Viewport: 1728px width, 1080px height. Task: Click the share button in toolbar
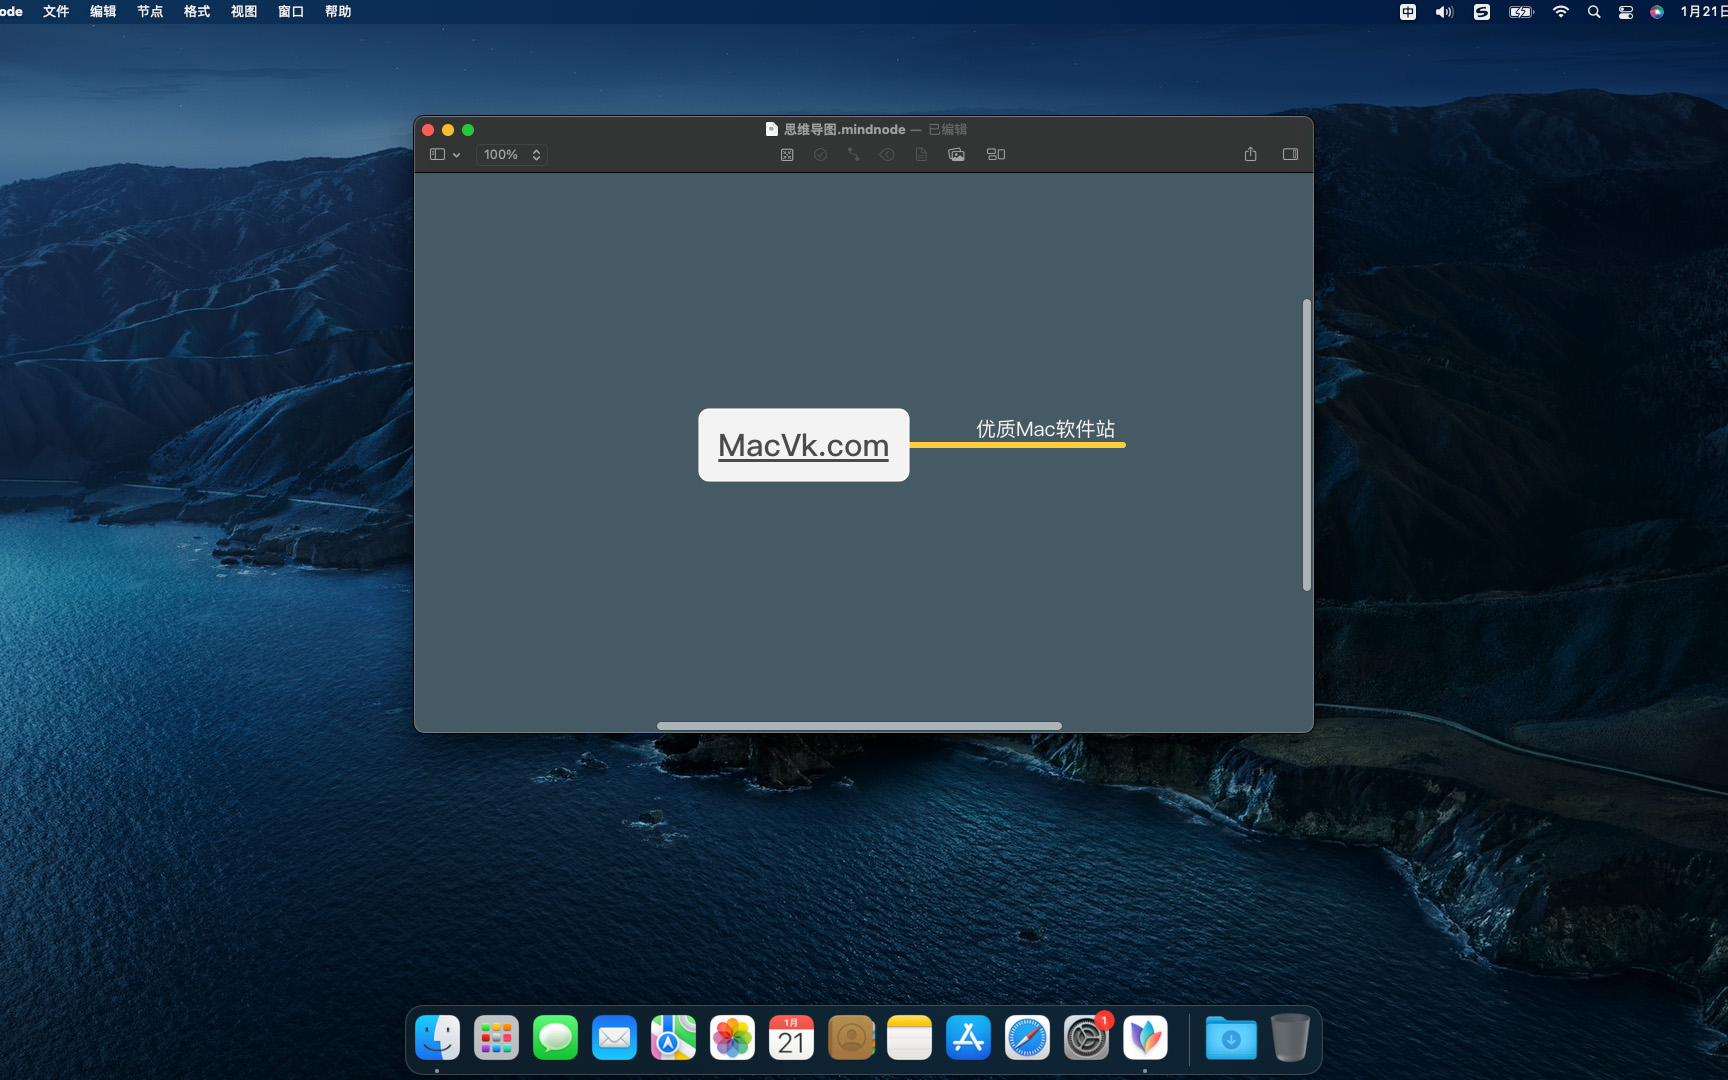(1250, 154)
